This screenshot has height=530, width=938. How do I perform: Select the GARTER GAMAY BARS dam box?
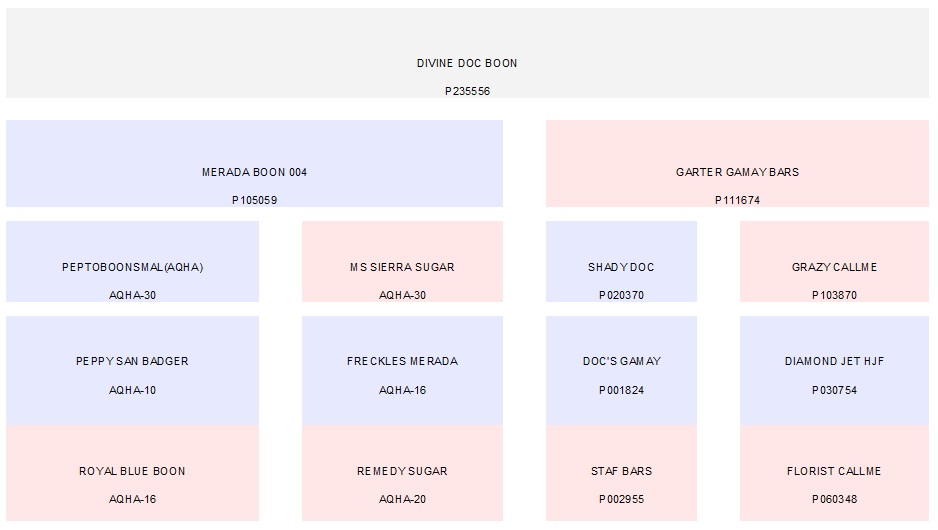point(737,172)
